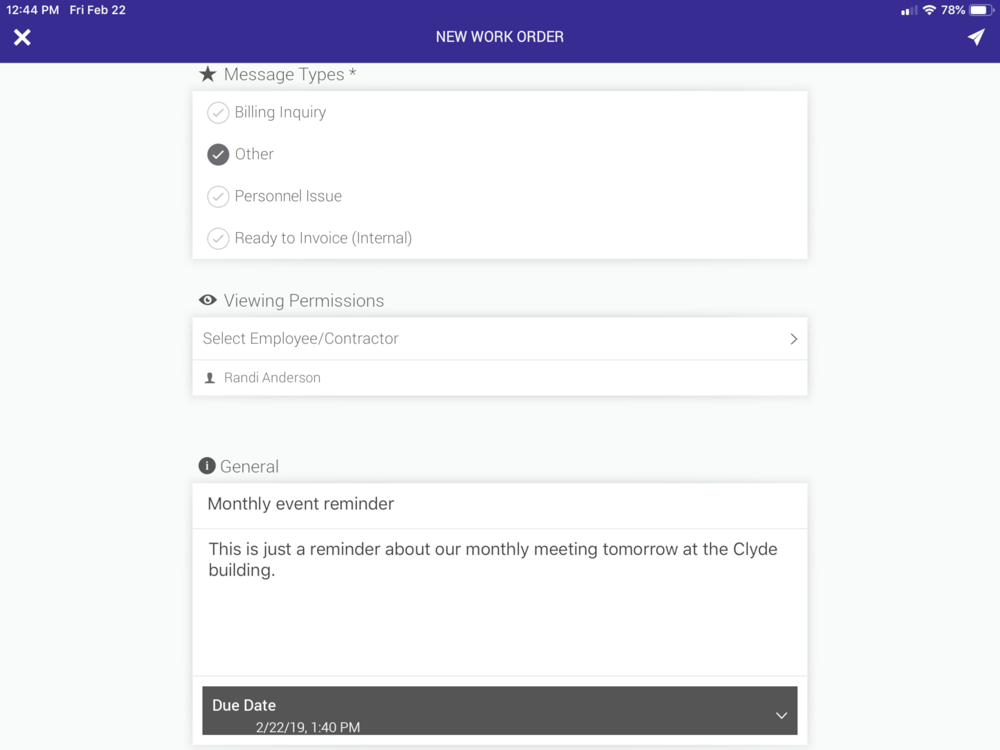This screenshot has width=1000, height=750.
Task: Click the info icon next to General
Action: 207,466
